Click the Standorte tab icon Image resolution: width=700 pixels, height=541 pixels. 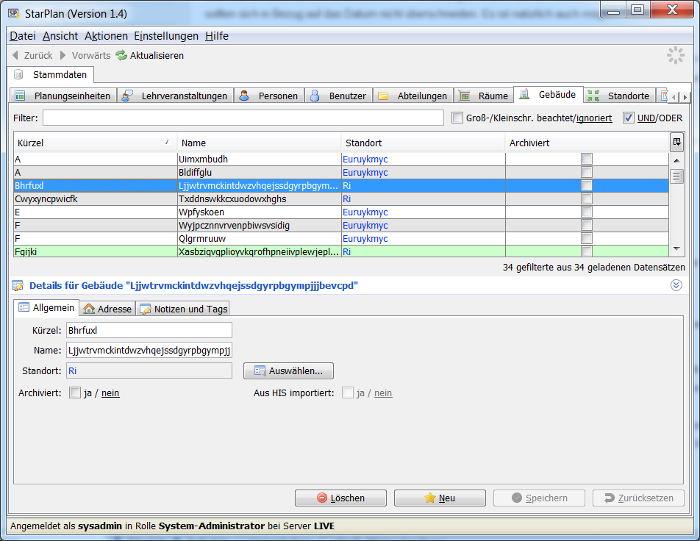tap(593, 96)
